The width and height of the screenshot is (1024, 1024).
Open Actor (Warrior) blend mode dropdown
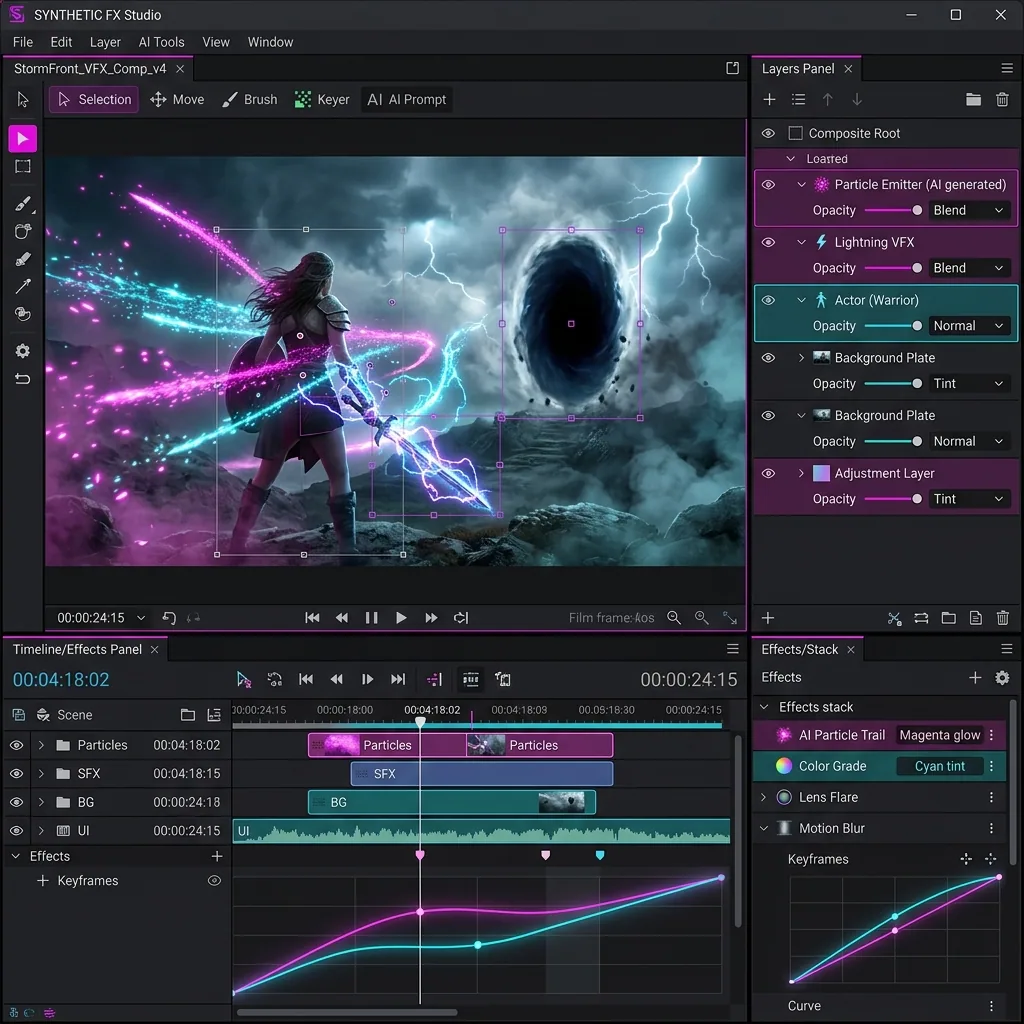coord(967,326)
